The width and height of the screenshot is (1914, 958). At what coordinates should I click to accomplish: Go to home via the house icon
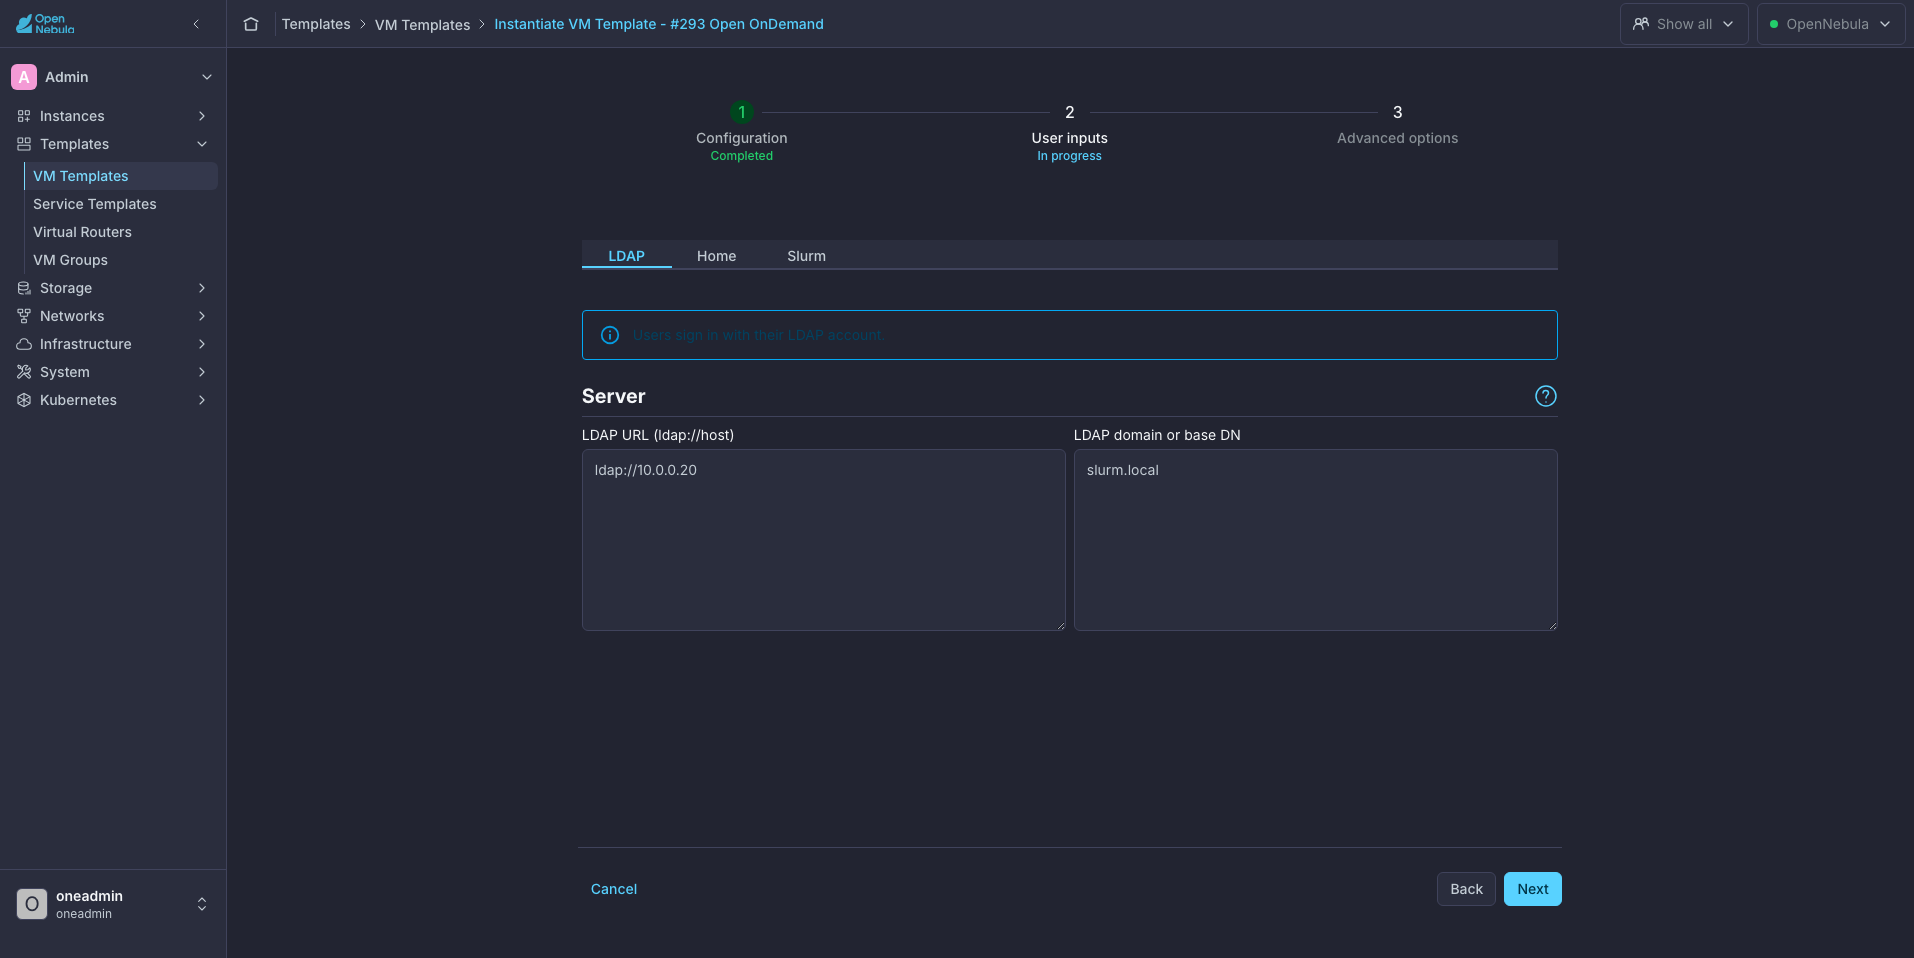pyautogui.click(x=251, y=24)
